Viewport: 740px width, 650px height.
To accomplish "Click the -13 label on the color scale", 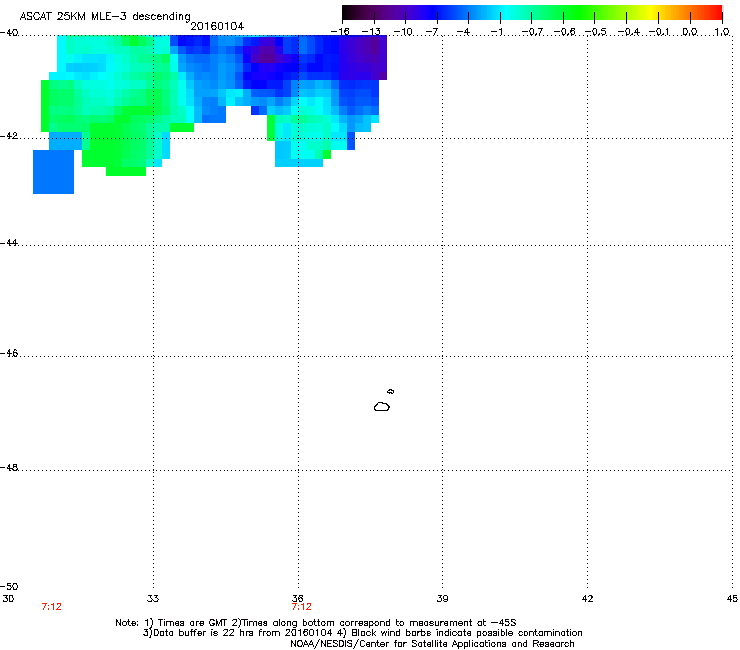I will 371,32.
